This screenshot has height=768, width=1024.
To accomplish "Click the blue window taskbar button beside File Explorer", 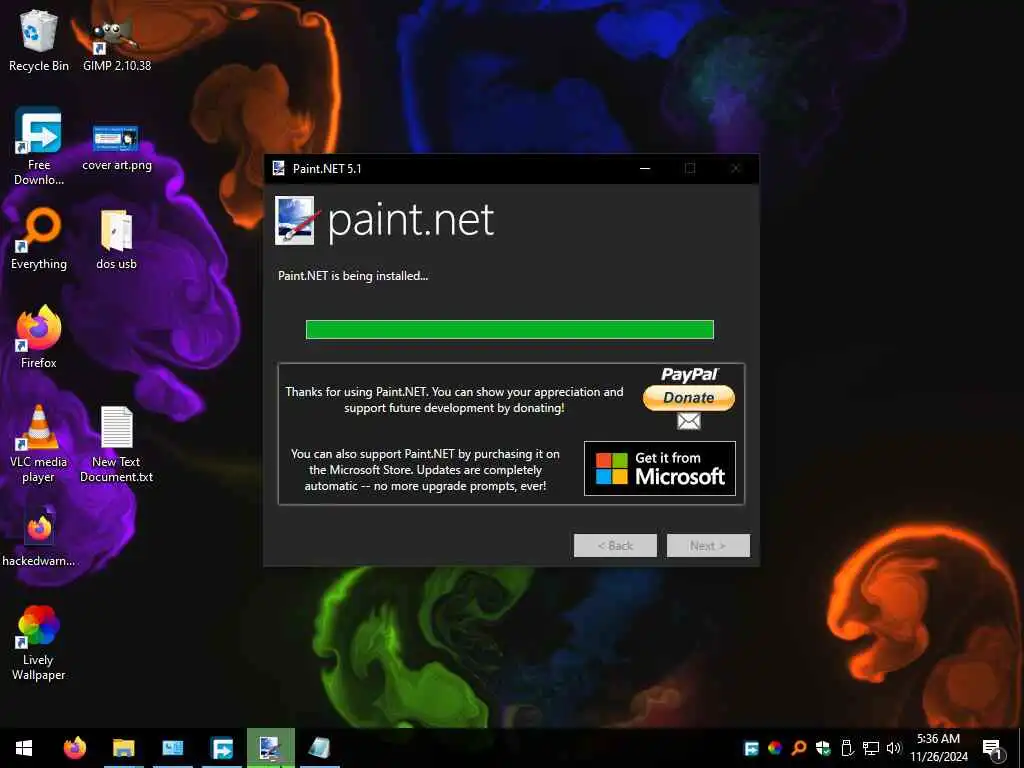I will coord(172,748).
